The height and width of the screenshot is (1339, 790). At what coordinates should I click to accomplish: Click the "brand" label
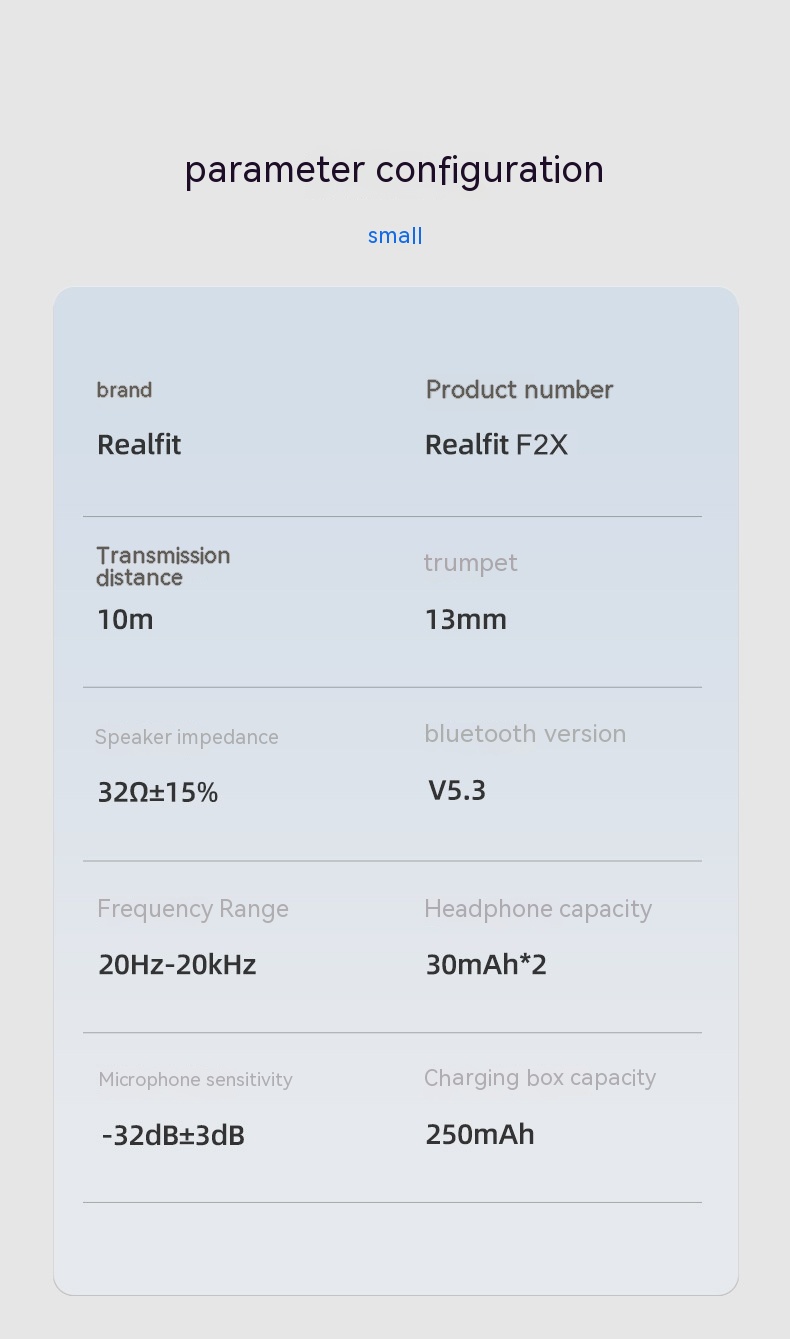(x=124, y=390)
